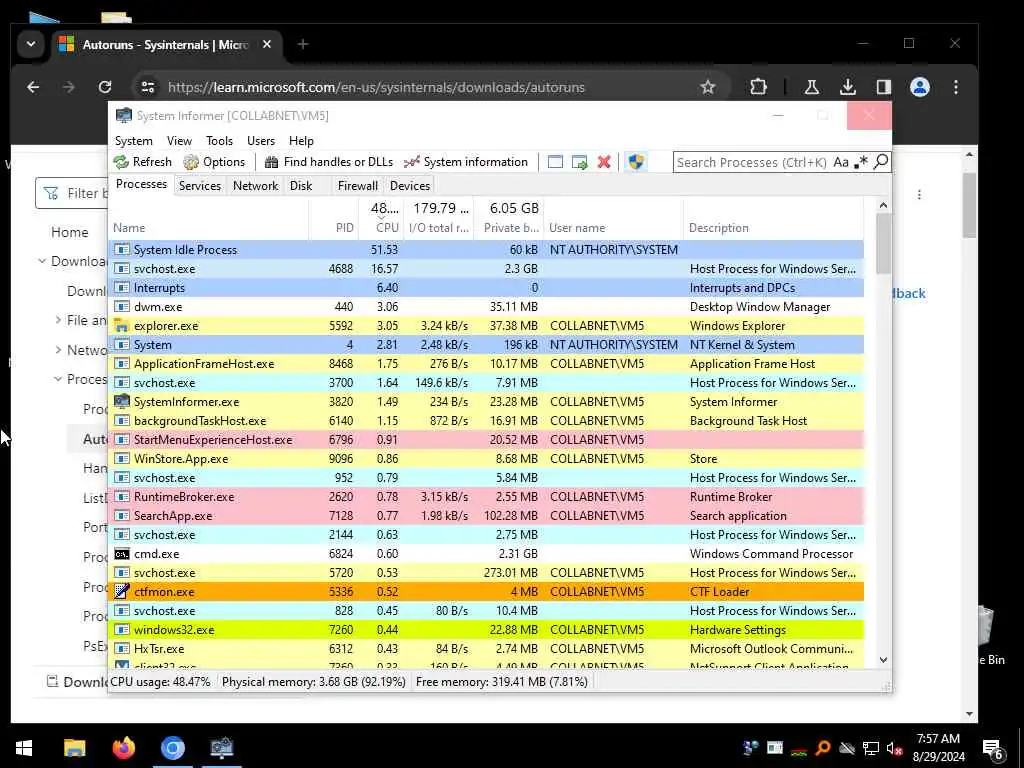Sort by the Description column header
1024x768 pixels.
tap(774, 218)
